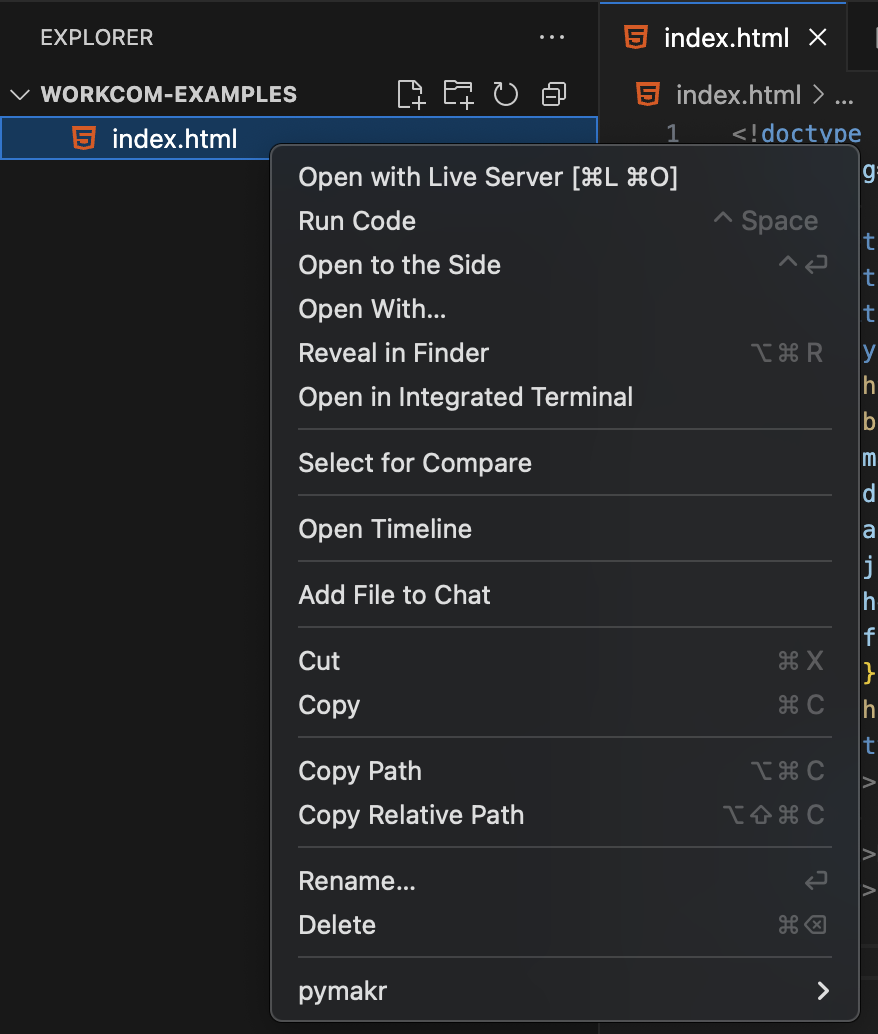
Task: Select Run Code from context menu
Action: pos(357,221)
